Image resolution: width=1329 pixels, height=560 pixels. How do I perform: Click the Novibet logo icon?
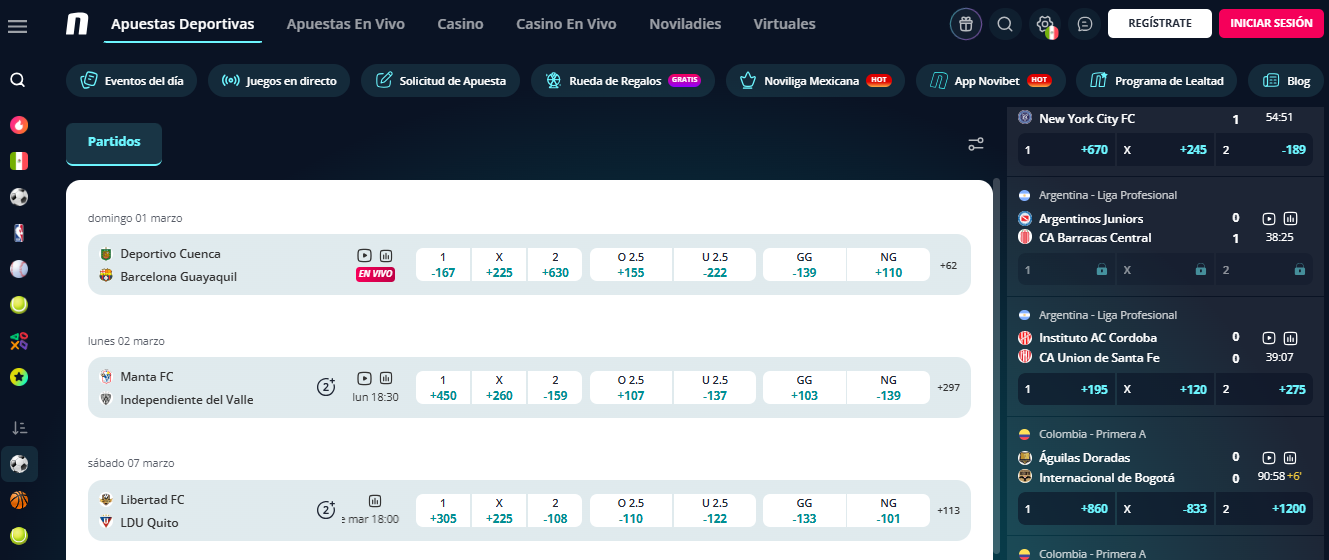(77, 24)
